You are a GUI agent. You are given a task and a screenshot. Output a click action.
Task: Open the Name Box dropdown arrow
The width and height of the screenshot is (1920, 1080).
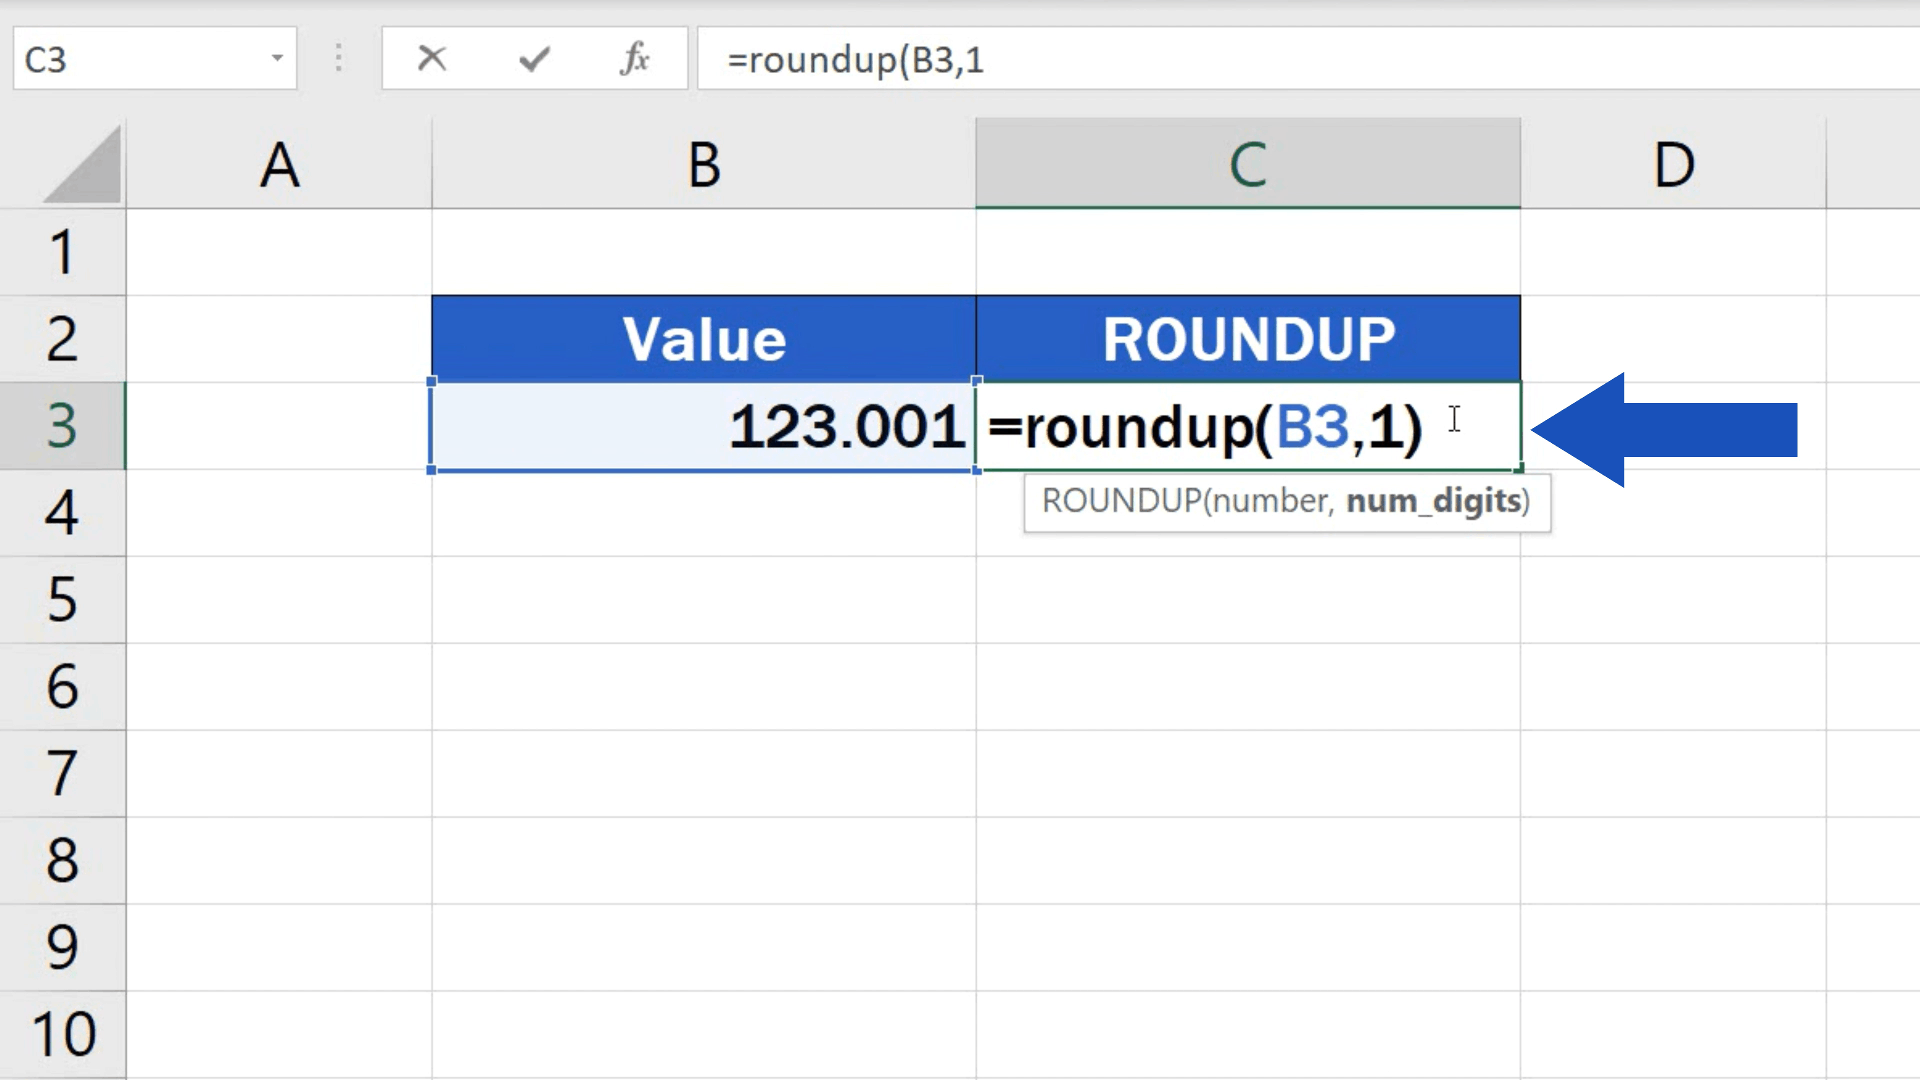tap(279, 59)
